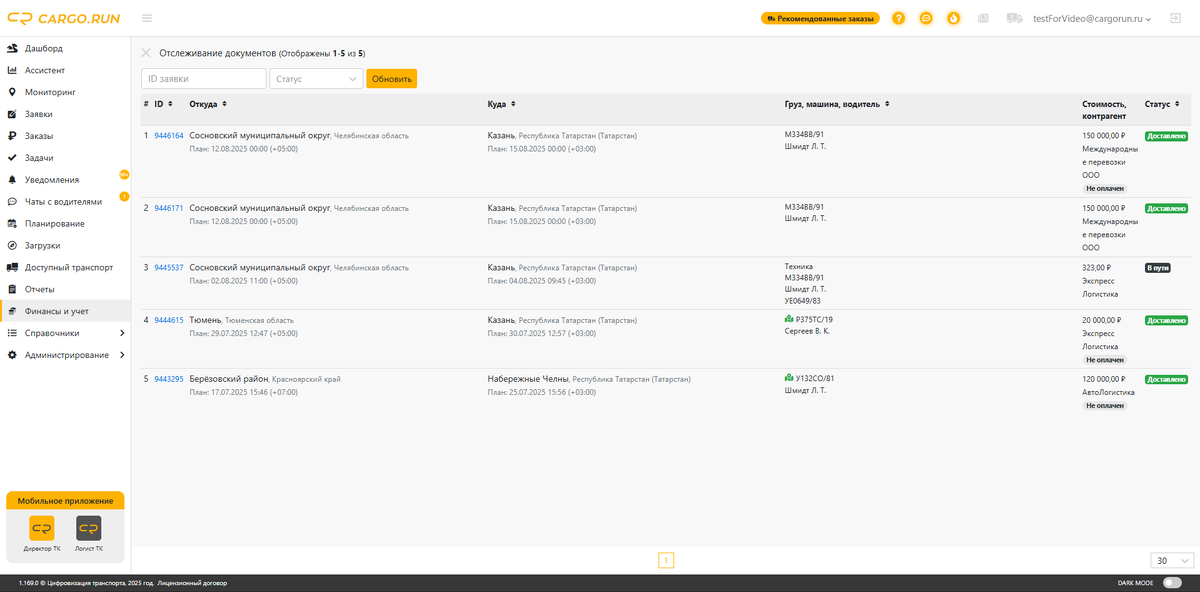This screenshot has width=1200, height=592.
Task: Expand the Справочники submenu chevron
Action: [122, 333]
